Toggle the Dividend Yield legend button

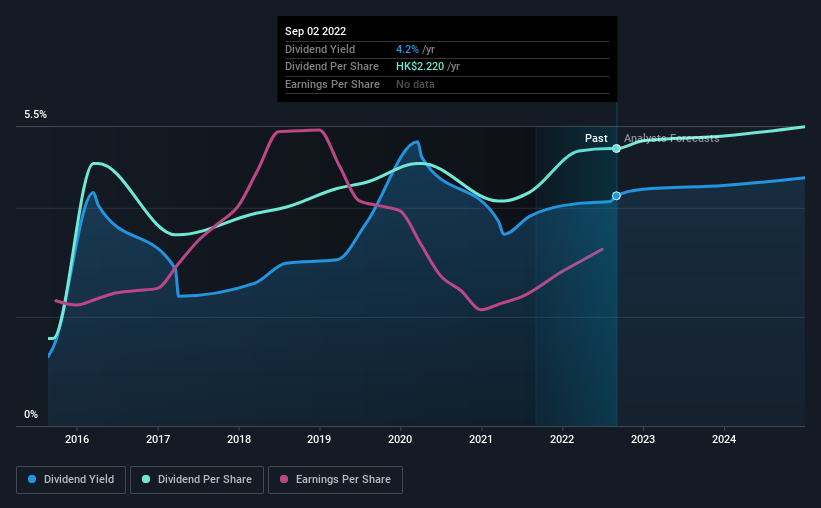pos(71,480)
